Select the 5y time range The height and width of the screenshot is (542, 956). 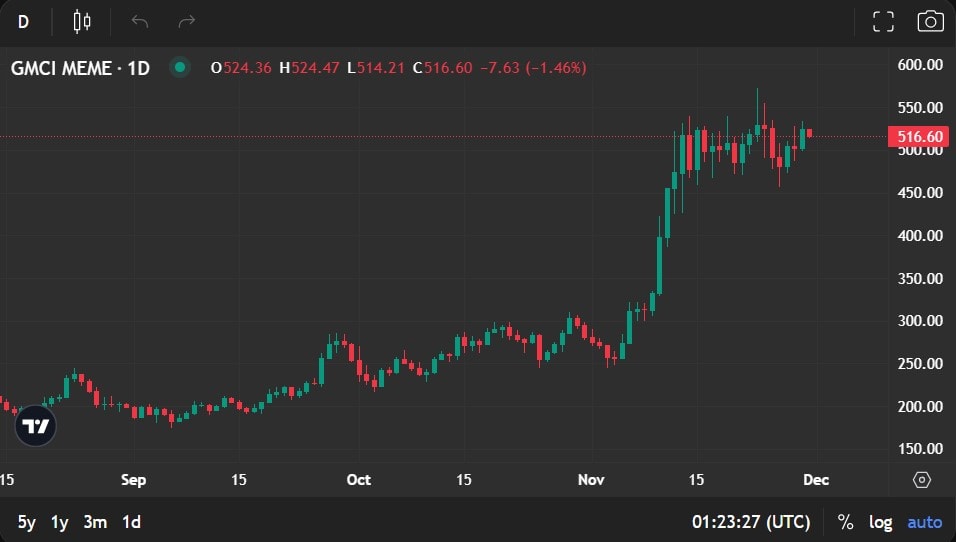pyautogui.click(x=28, y=522)
